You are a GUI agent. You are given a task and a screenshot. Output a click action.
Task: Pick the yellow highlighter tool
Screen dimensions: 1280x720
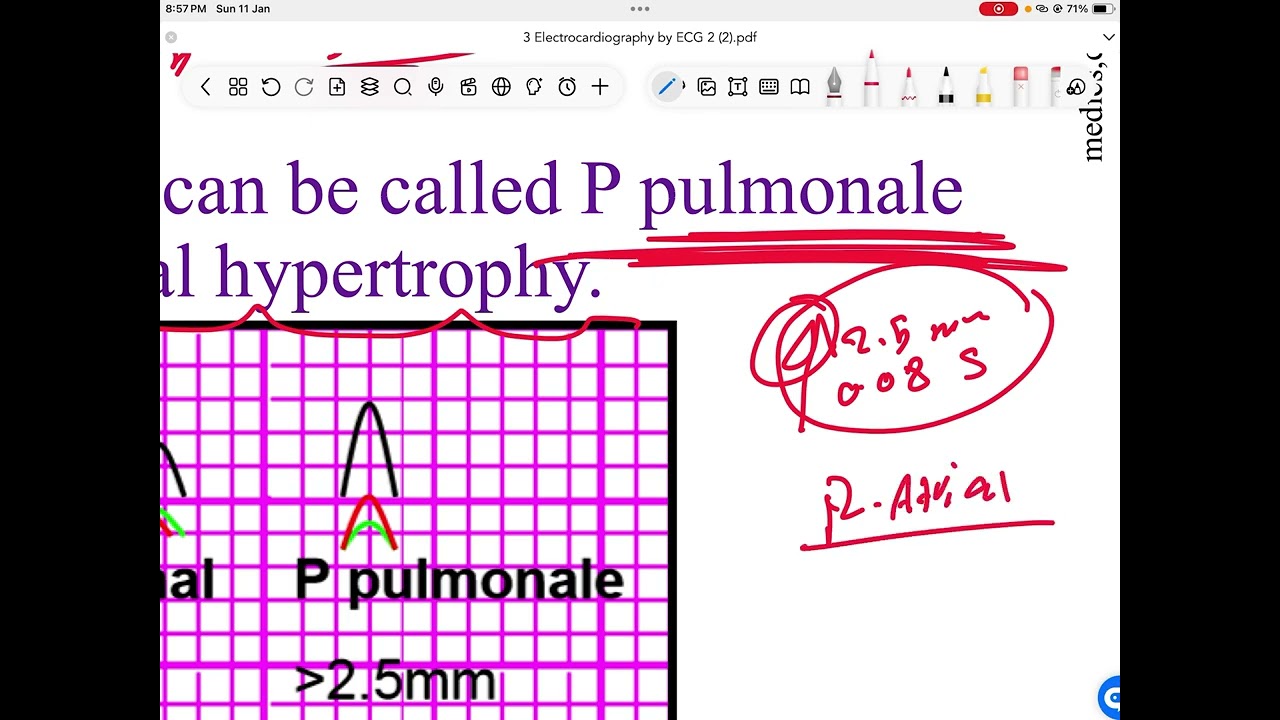983,86
